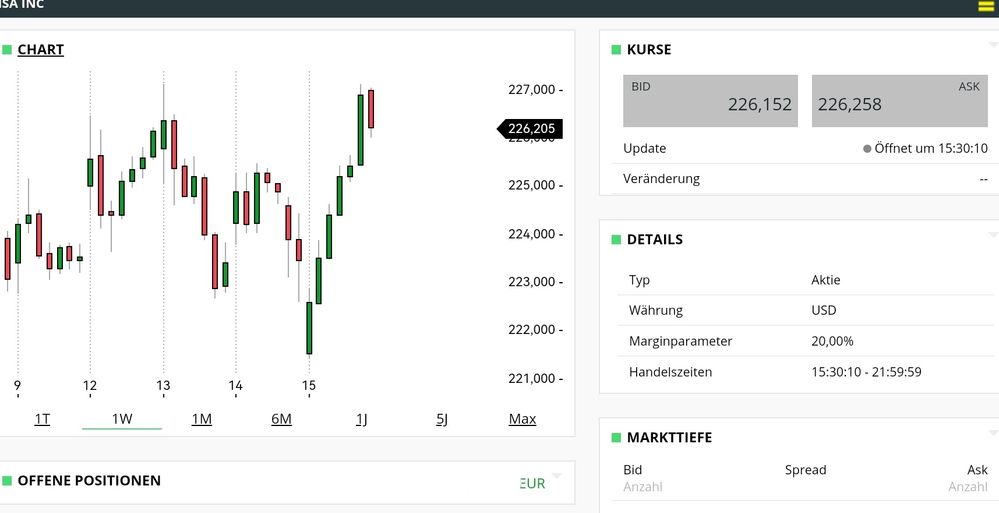Select the 1M chart range
This screenshot has width=999, height=513.
(x=201, y=419)
